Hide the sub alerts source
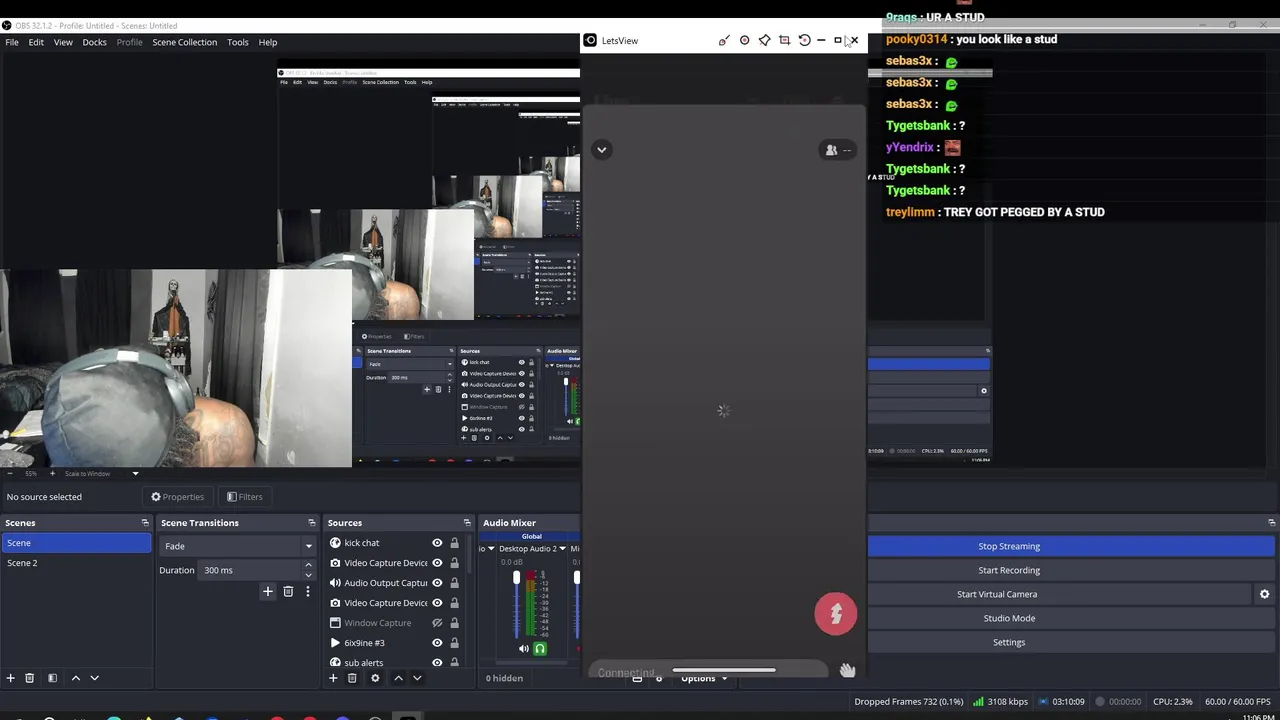Image resolution: width=1280 pixels, height=720 pixels. coord(437,663)
